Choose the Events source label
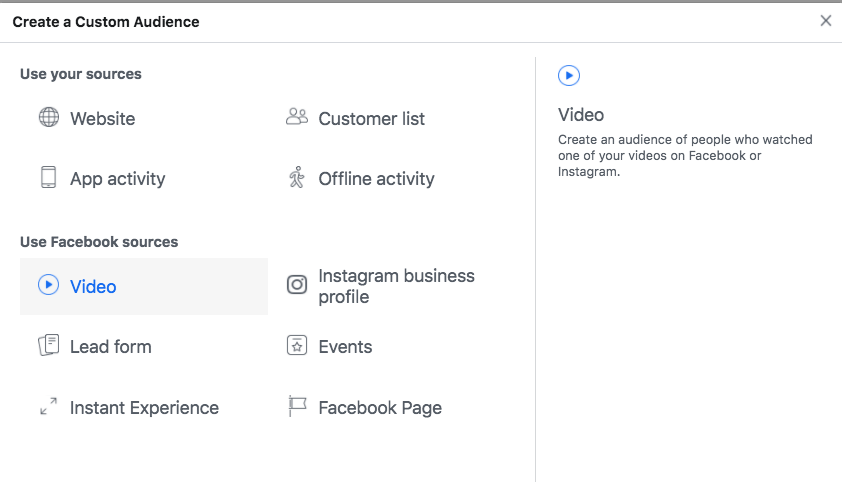Viewport: 842px width, 482px height. 345,347
